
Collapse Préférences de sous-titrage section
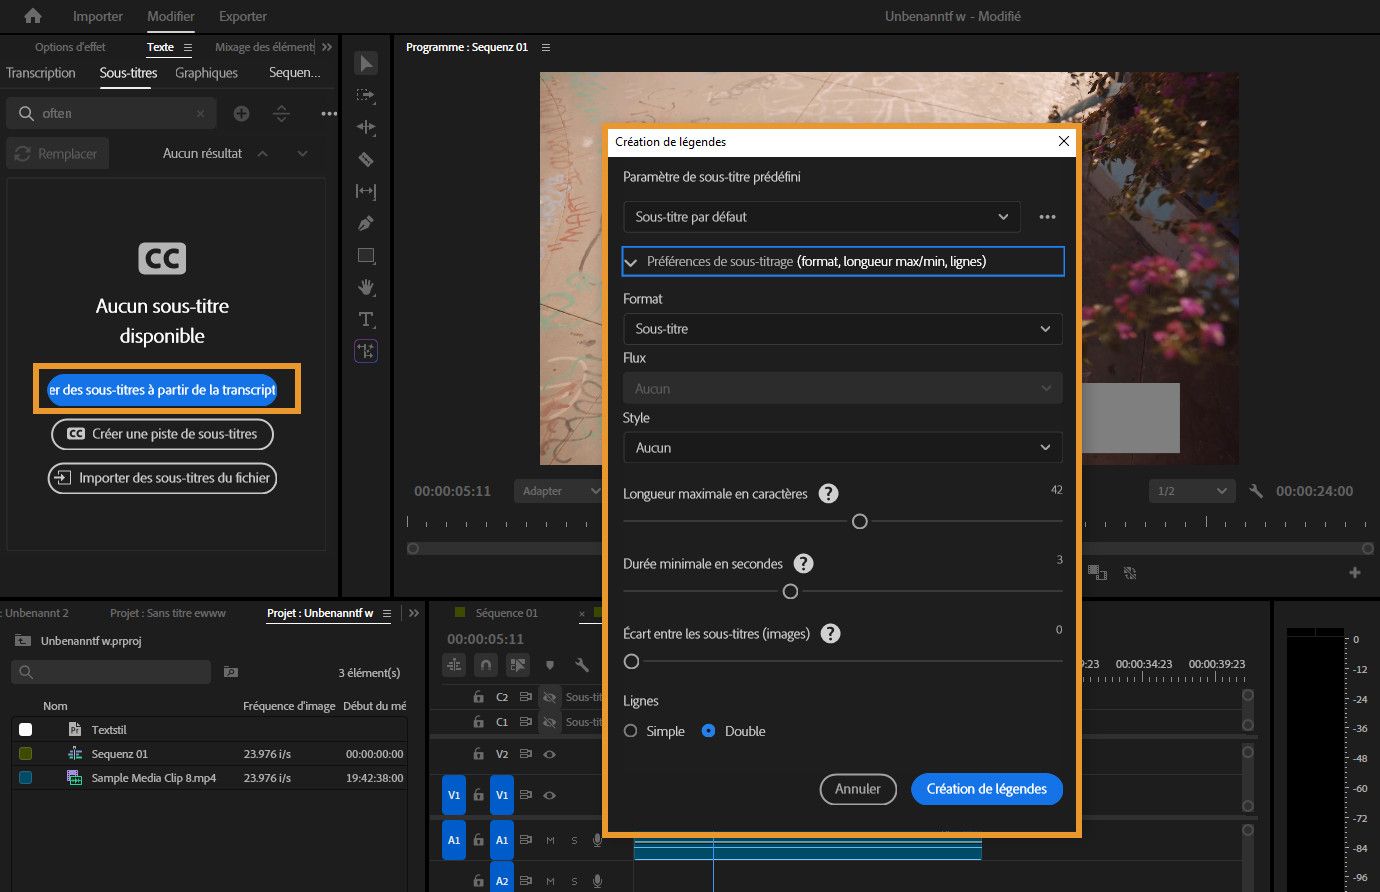(x=631, y=262)
